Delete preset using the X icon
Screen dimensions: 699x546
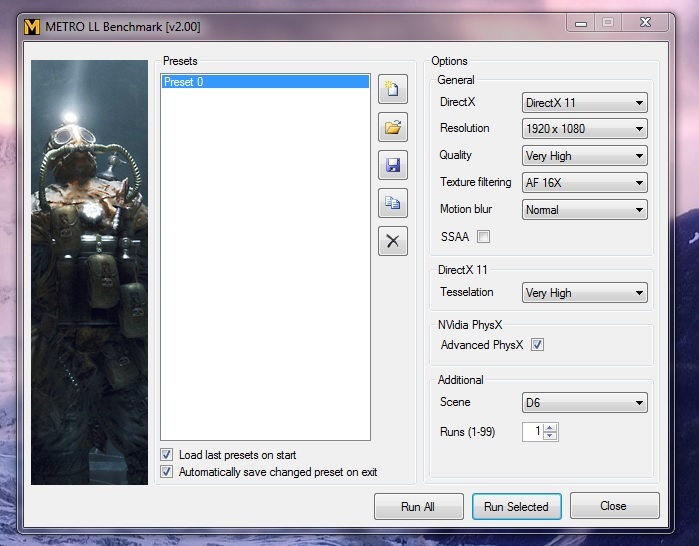coord(393,241)
